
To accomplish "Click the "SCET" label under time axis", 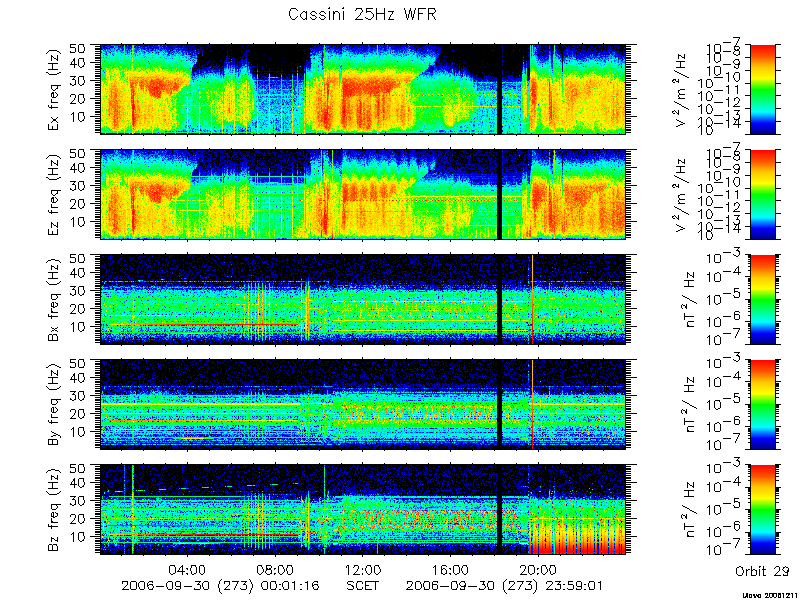I will point(363,585).
